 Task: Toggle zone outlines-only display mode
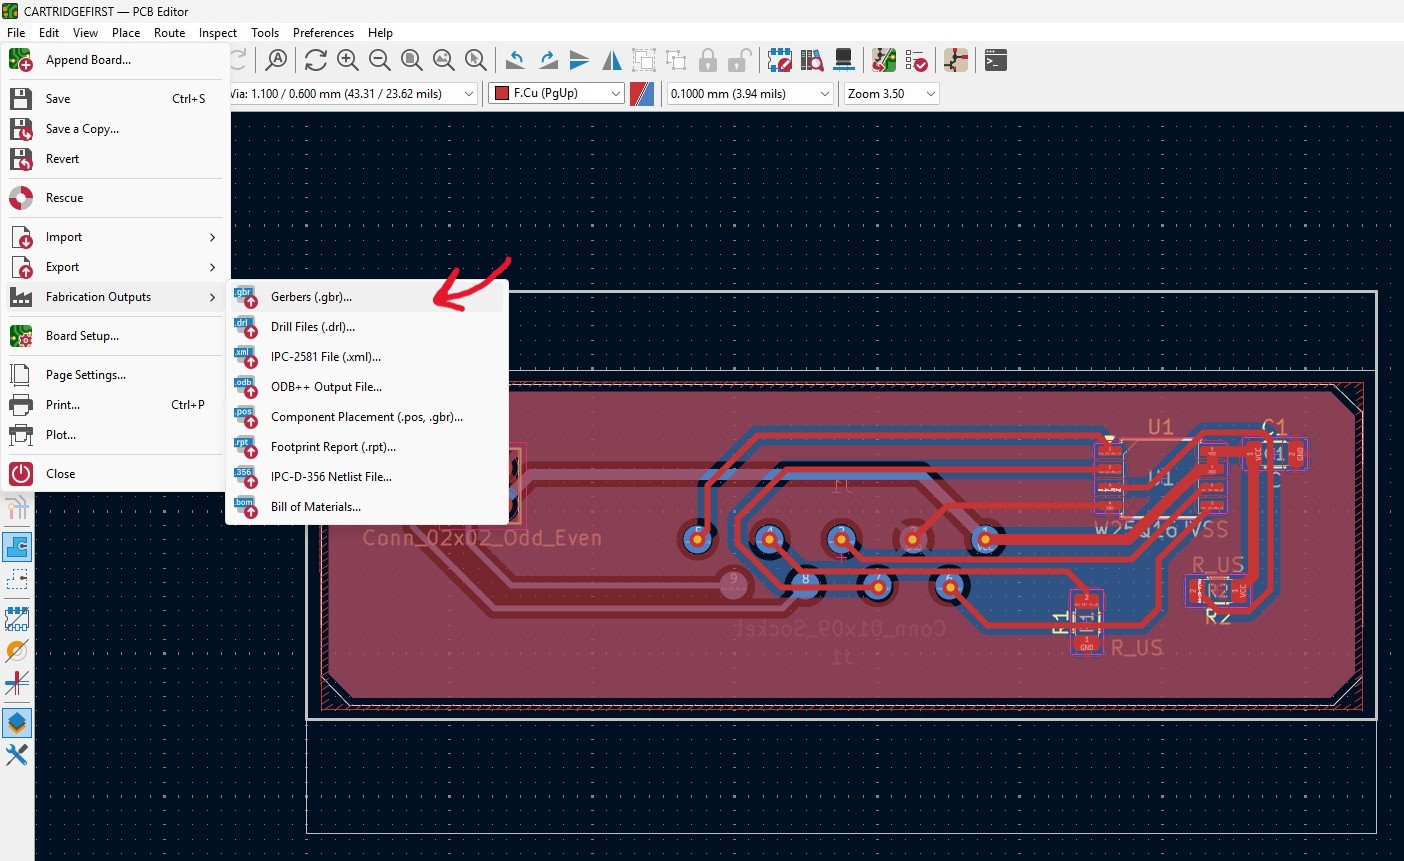(17, 580)
